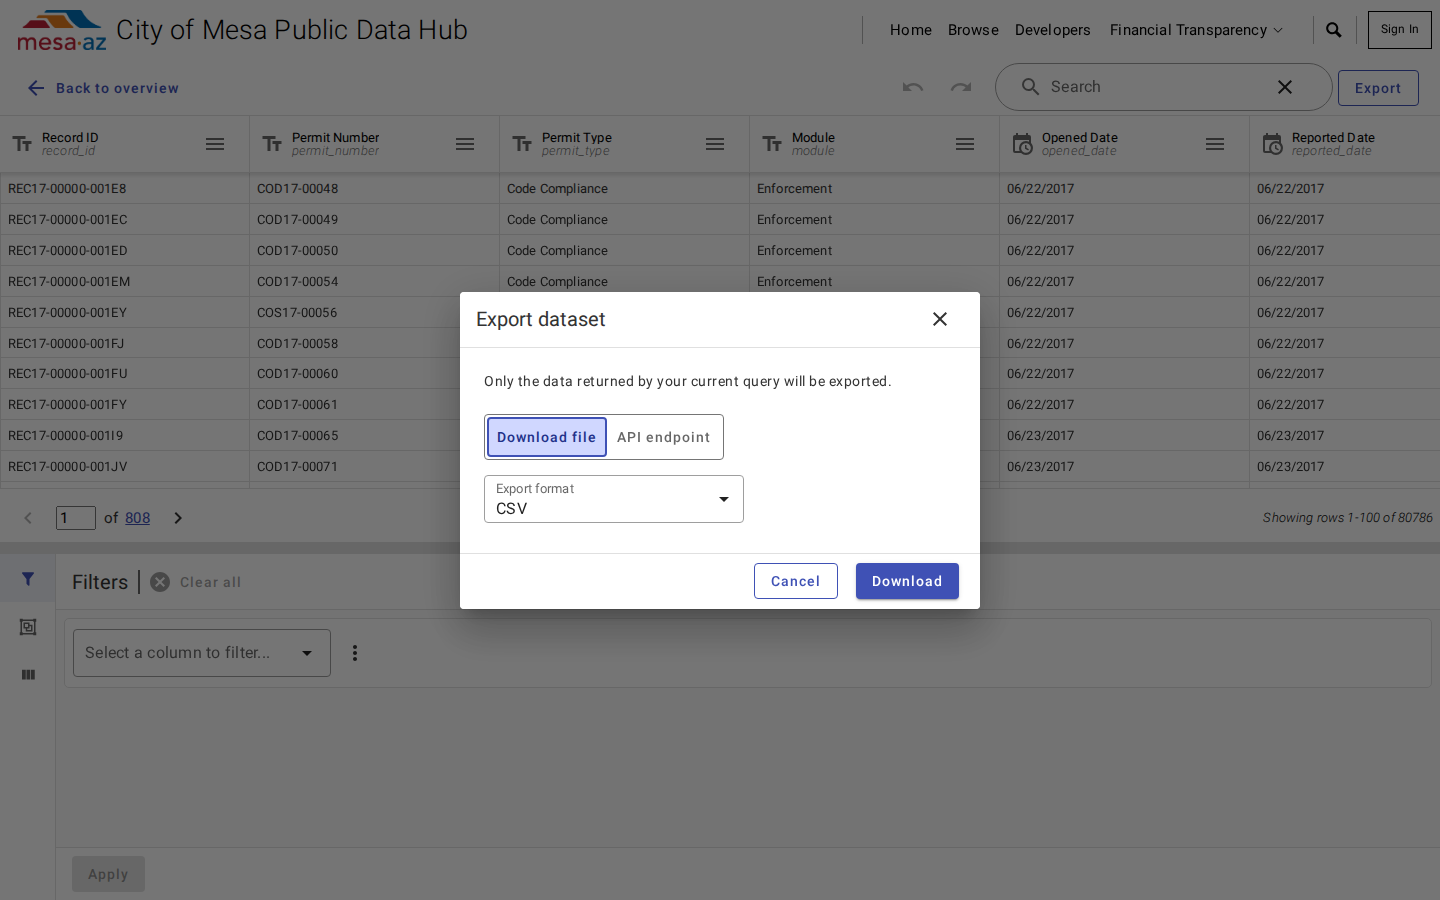Screen dimensions: 1440x900
Task: Click Module text type icon
Action: pos(772,144)
